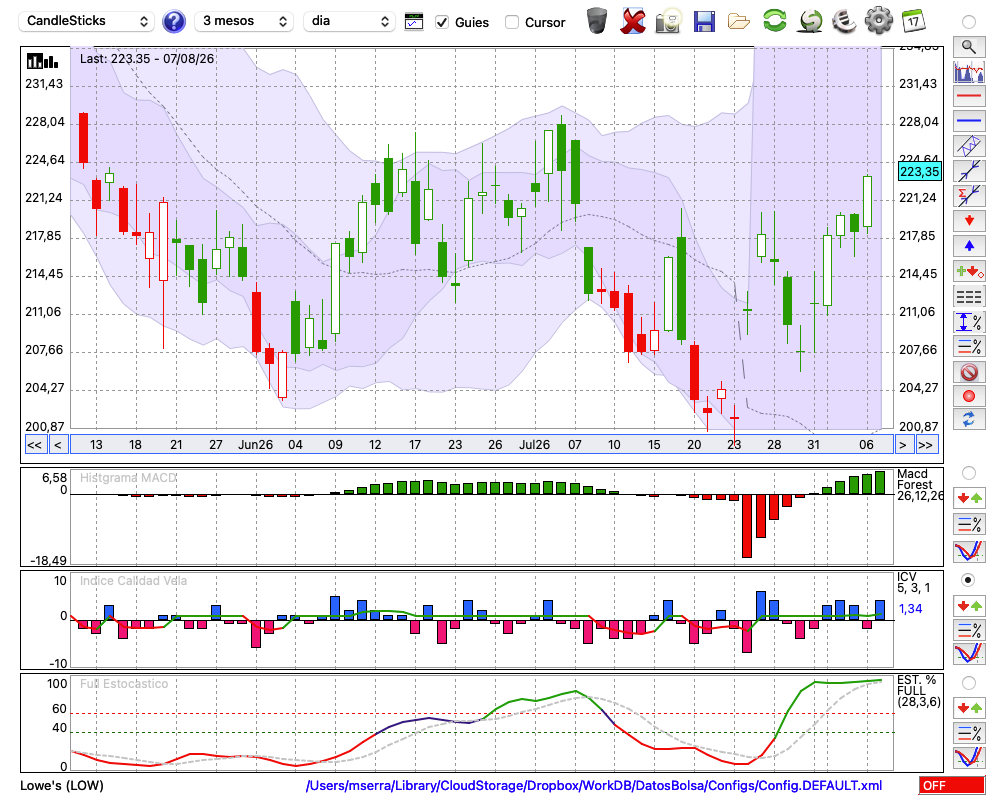Click the red prohibition sign icon
The height and width of the screenshot is (800, 1000).
(x=969, y=372)
